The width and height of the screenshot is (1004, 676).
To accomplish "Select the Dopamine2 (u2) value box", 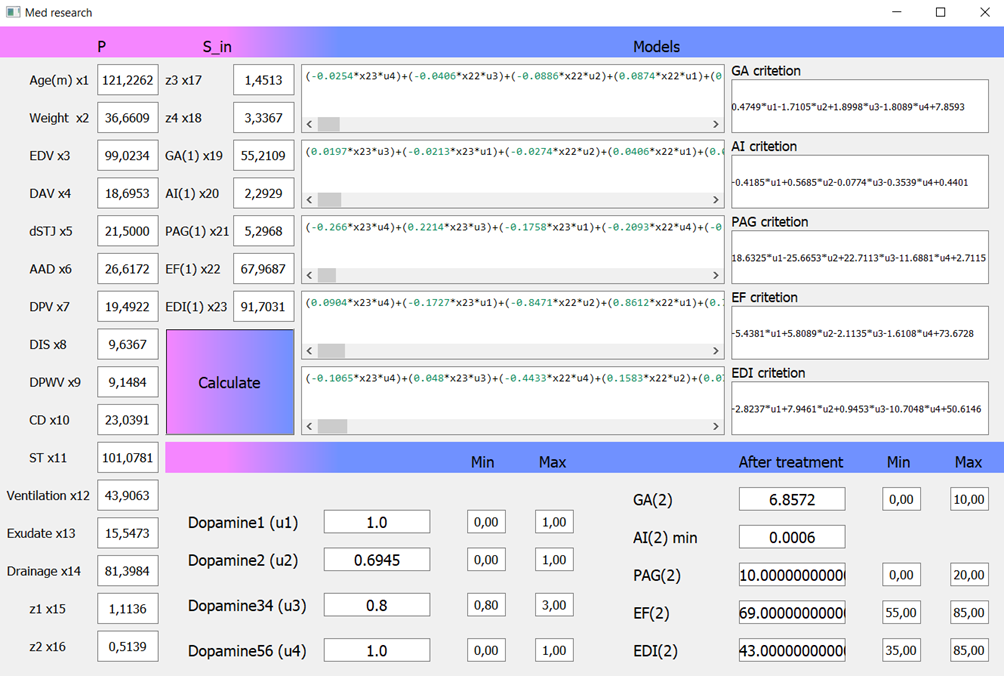I will (376, 559).
